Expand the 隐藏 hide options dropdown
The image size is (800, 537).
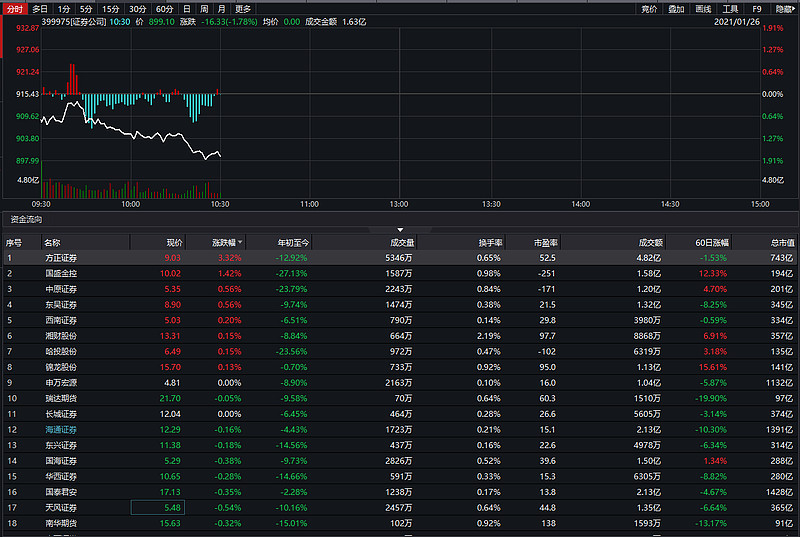(786, 8)
